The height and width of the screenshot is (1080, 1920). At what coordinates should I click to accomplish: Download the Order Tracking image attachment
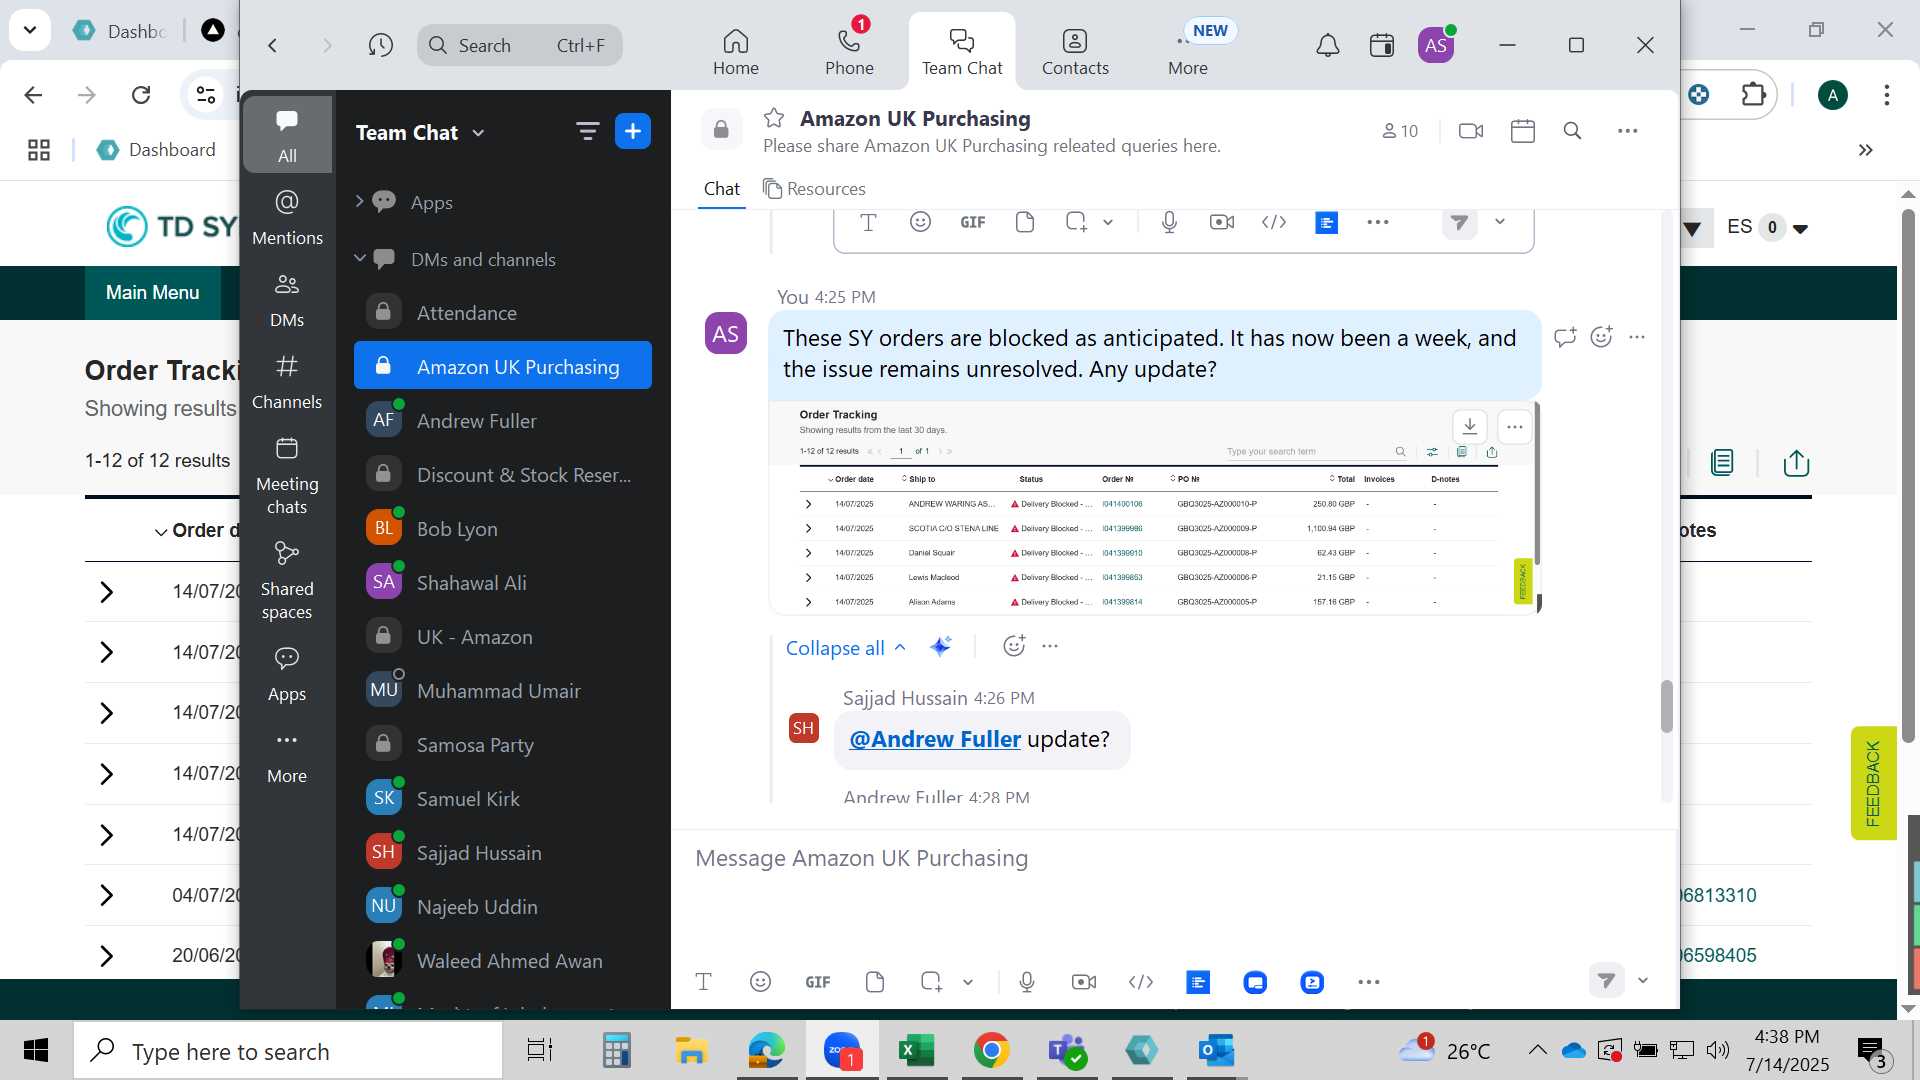(1469, 426)
